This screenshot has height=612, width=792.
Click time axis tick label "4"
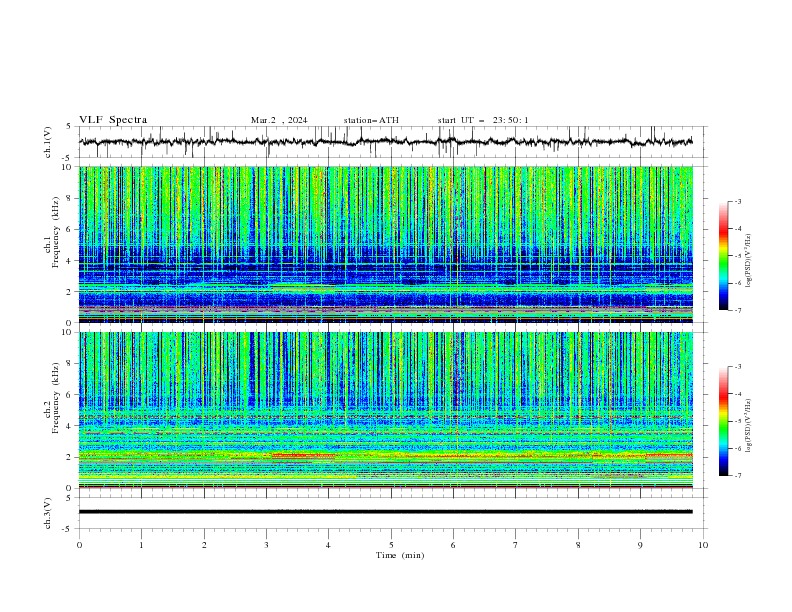[328, 545]
